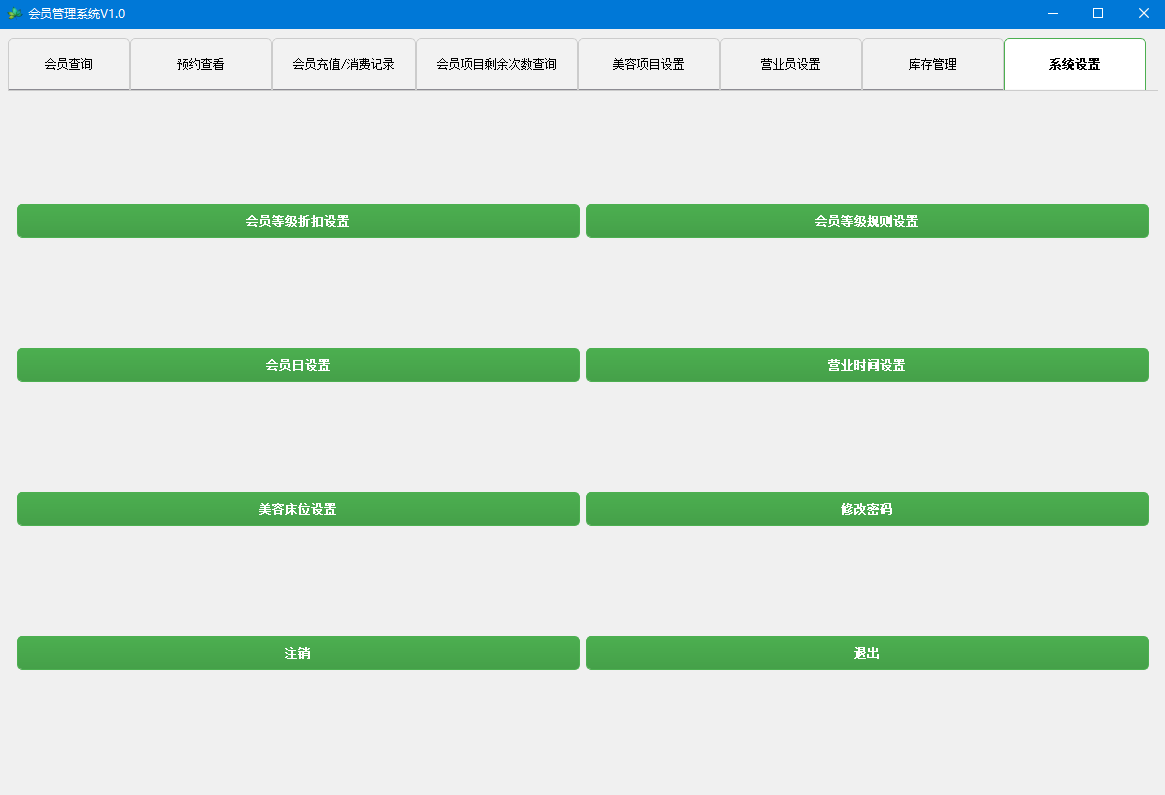Viewport: 1165px width, 795px height.
Task: Open 美容床位设置
Action: pos(298,508)
